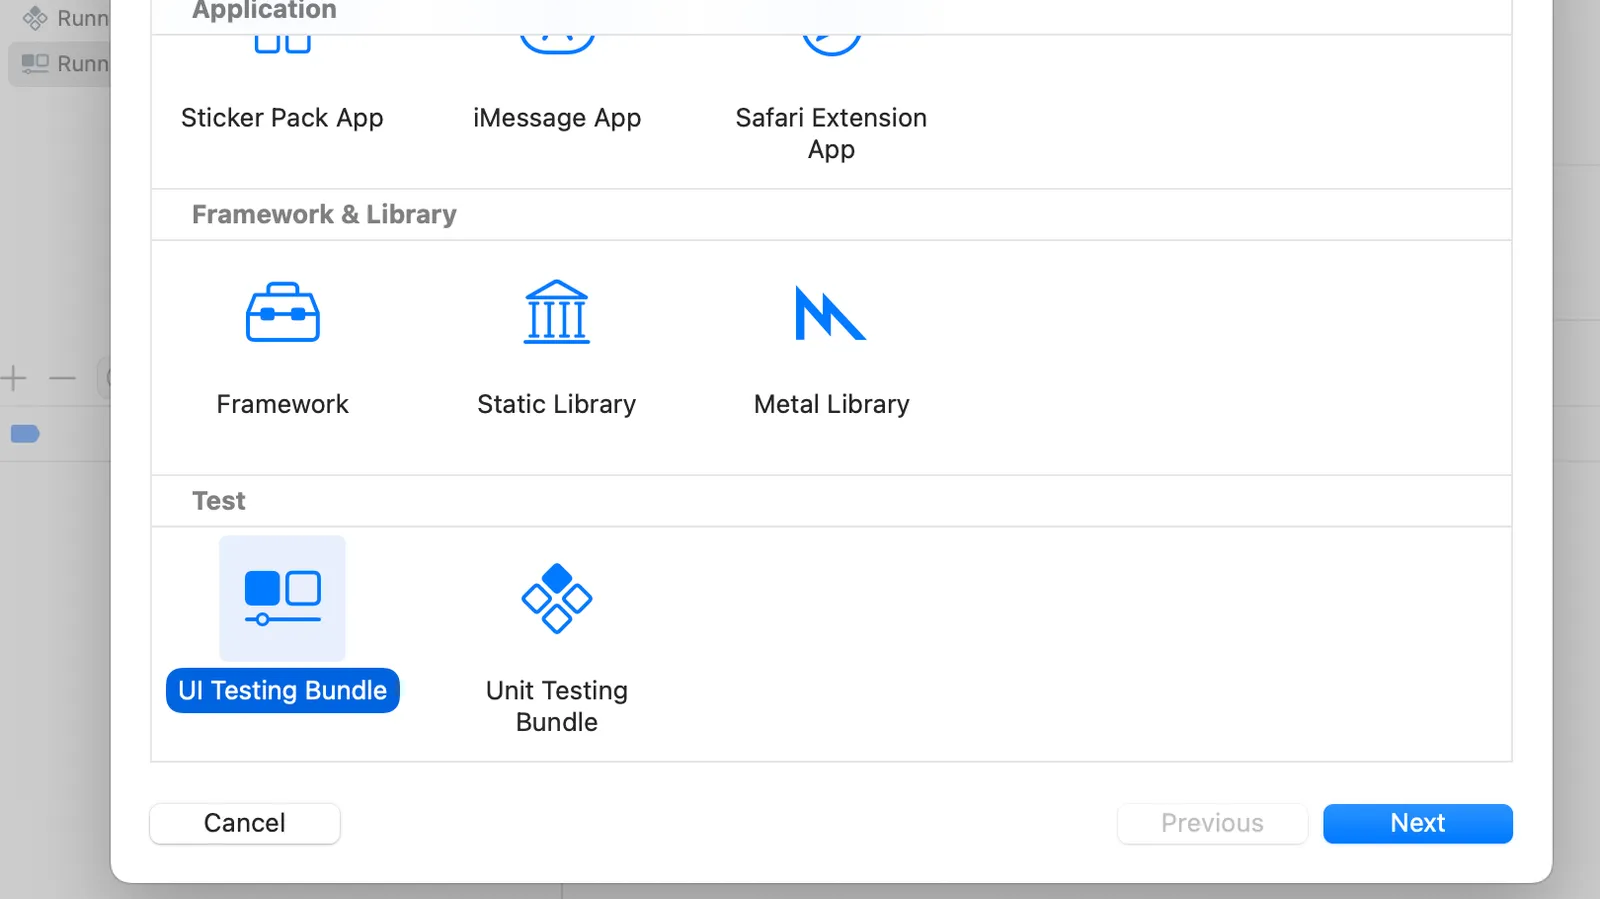This screenshot has width=1600, height=899.
Task: Click the UI Testing Bundle template icon
Action: pyautogui.click(x=282, y=598)
